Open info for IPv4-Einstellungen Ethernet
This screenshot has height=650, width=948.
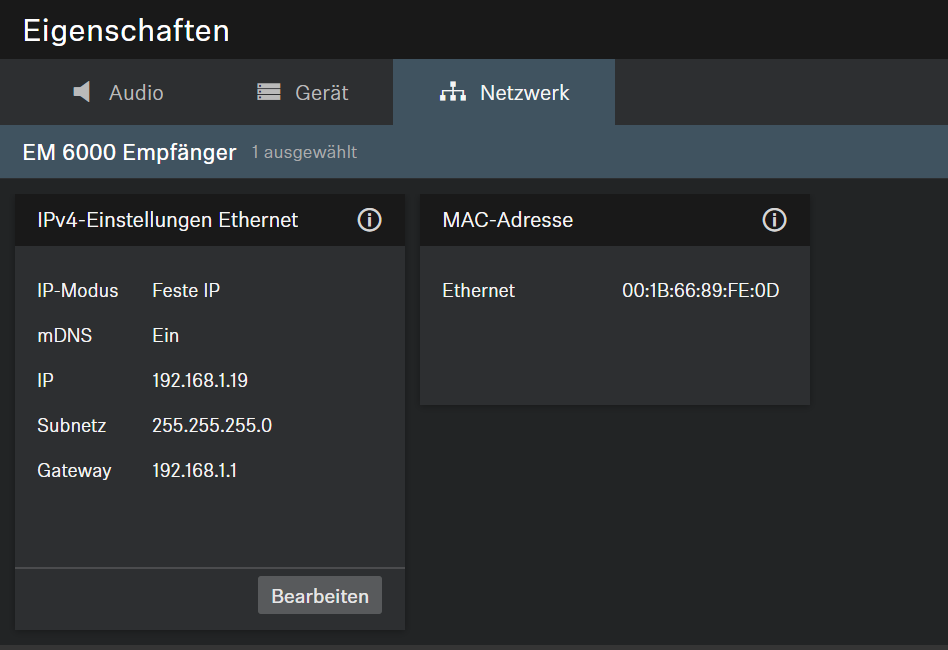pyautogui.click(x=370, y=220)
